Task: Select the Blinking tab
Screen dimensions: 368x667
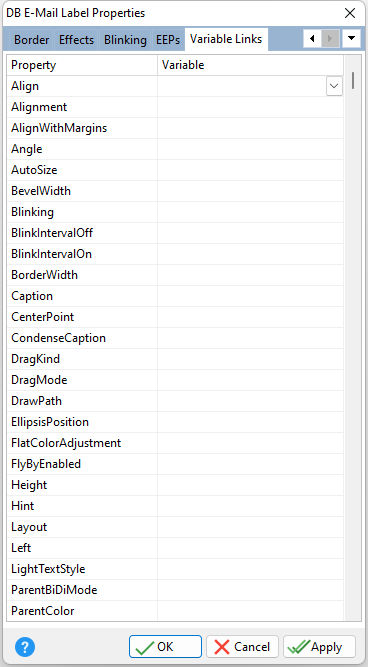Action: [x=125, y=40]
